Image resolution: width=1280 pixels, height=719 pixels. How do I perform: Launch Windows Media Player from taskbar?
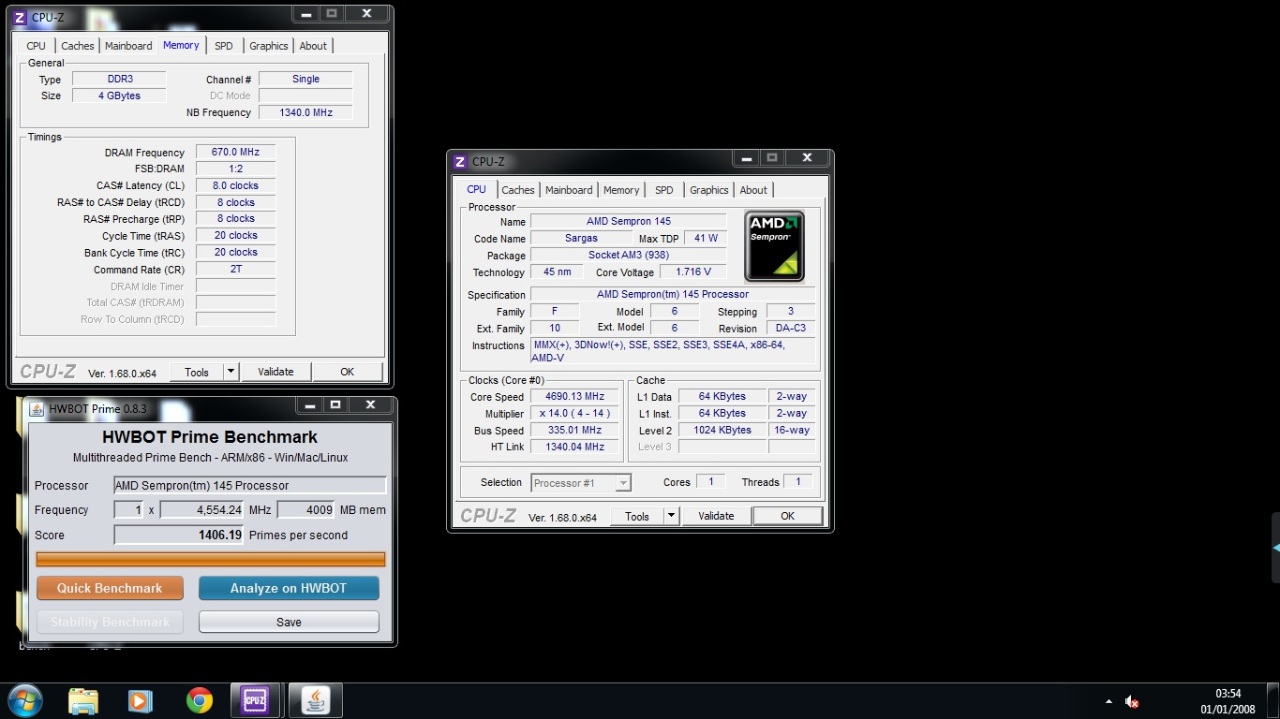tap(140, 700)
